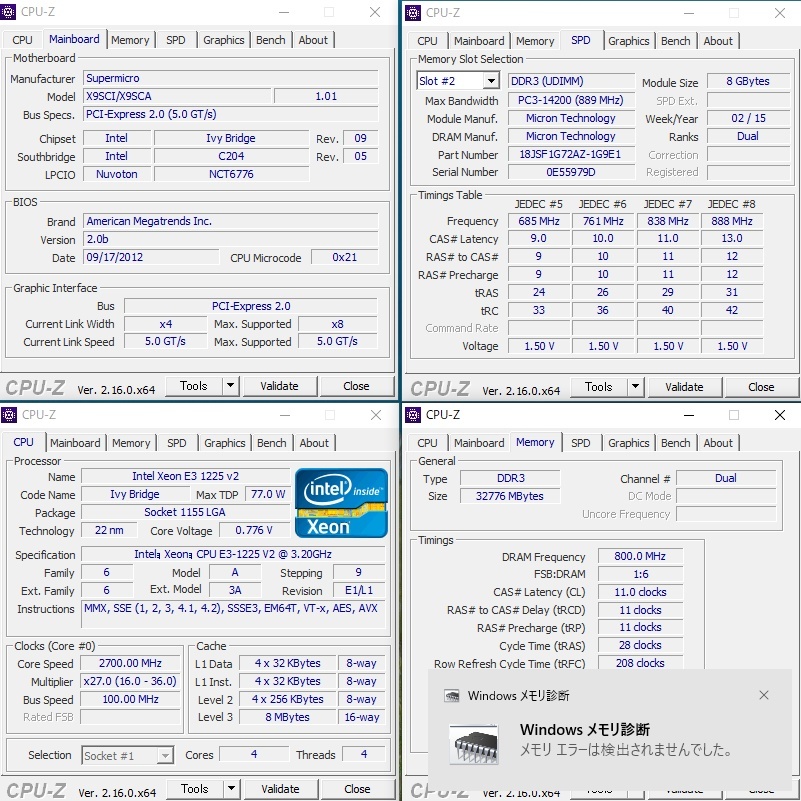Image resolution: width=801 pixels, height=801 pixels.
Task: Open Bench tab in CPU window
Action: pyautogui.click(x=272, y=443)
